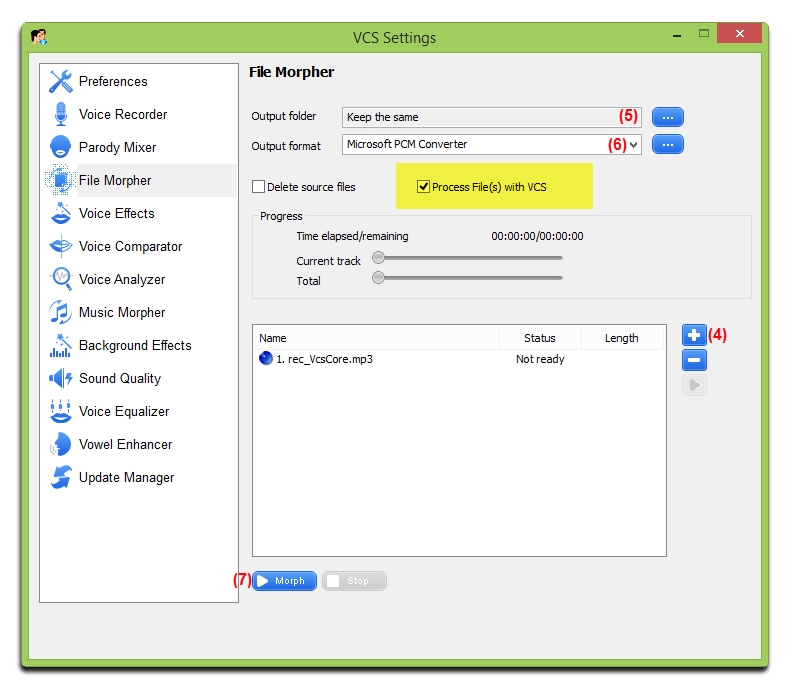Remove file with the blue minus icon
The height and width of the screenshot is (690, 790).
coord(694,360)
